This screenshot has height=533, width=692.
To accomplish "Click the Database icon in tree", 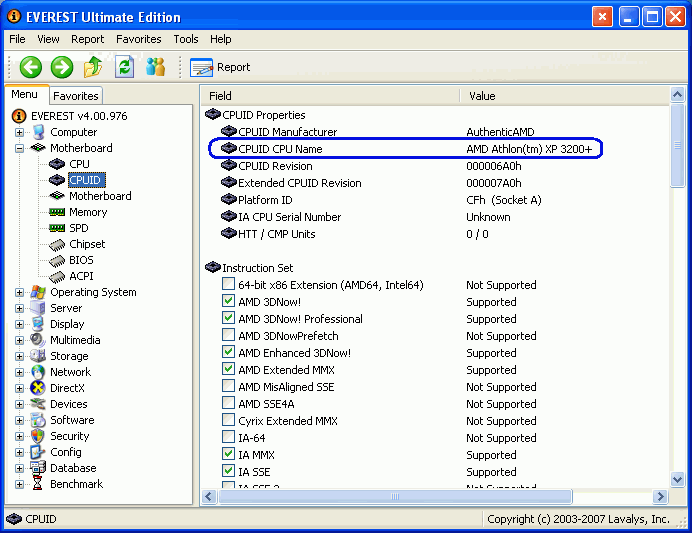I will [x=38, y=468].
